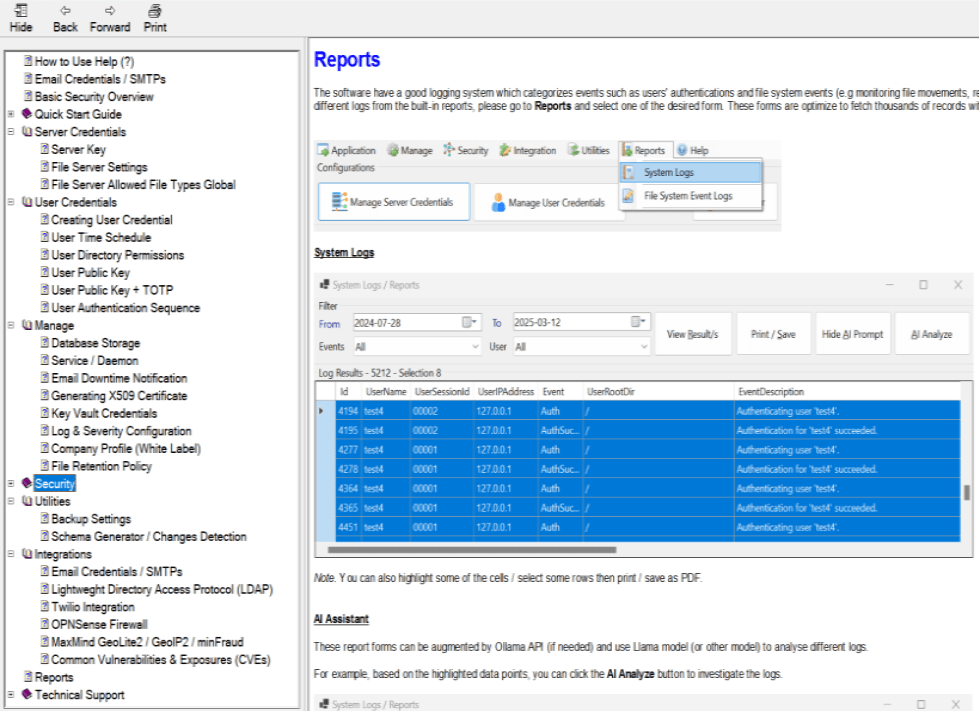Collapse the Utilities tree node
Screen dimensions: 979x711
pos(11,501)
